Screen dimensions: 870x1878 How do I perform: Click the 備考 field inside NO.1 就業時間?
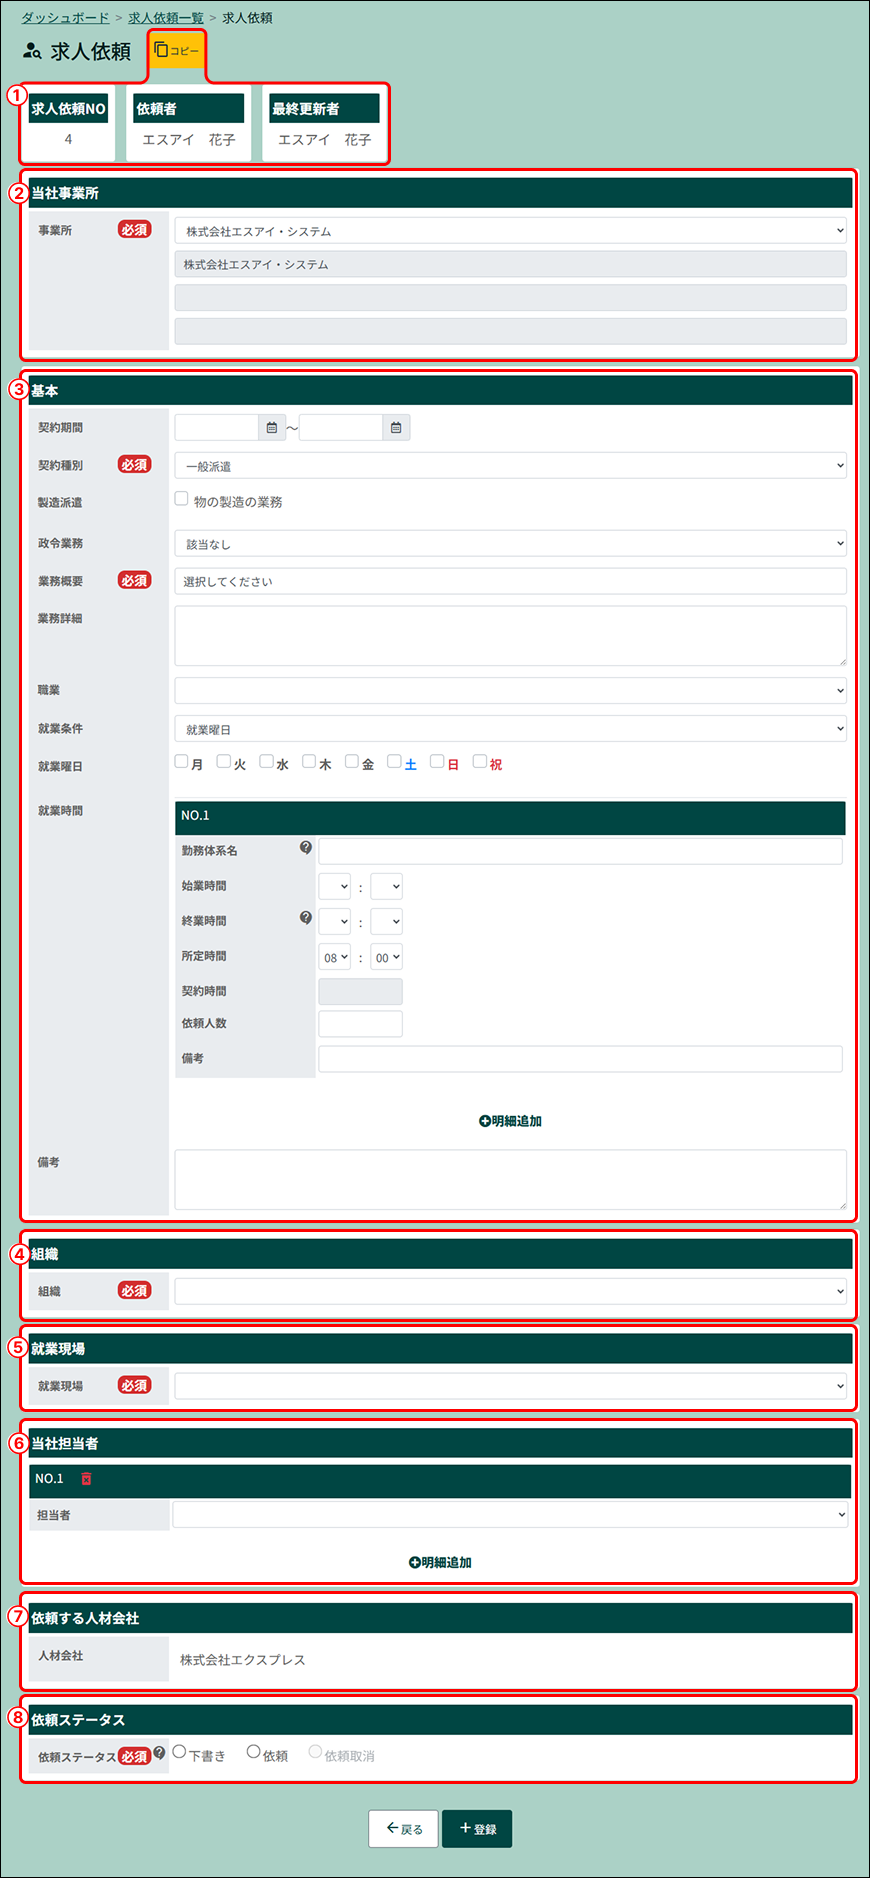click(580, 1059)
